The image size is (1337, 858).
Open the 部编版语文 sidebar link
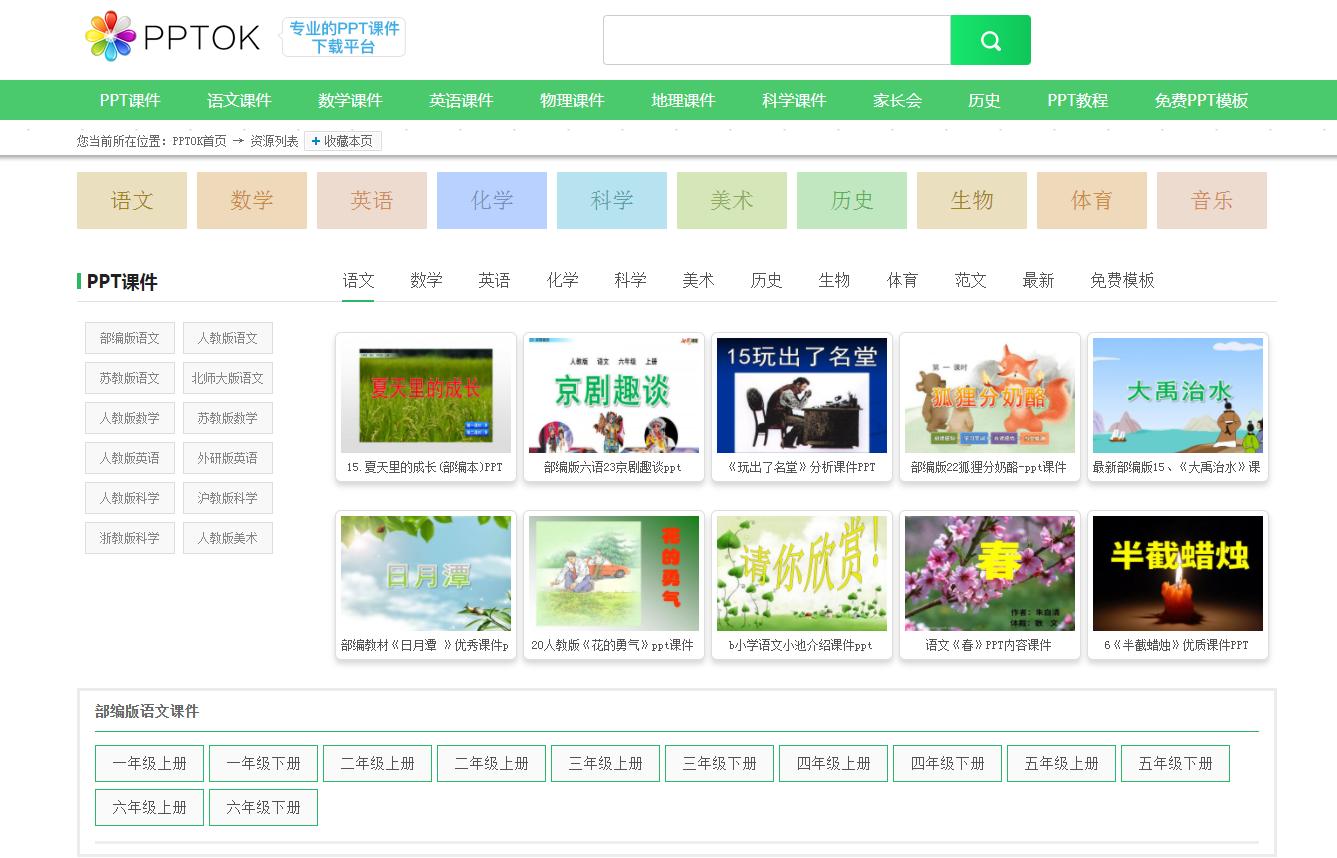[x=129, y=338]
